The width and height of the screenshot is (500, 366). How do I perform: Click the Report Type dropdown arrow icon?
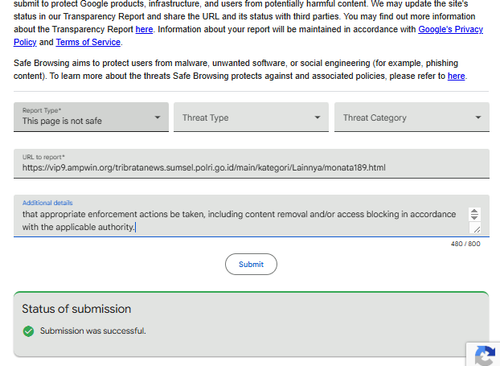157,117
